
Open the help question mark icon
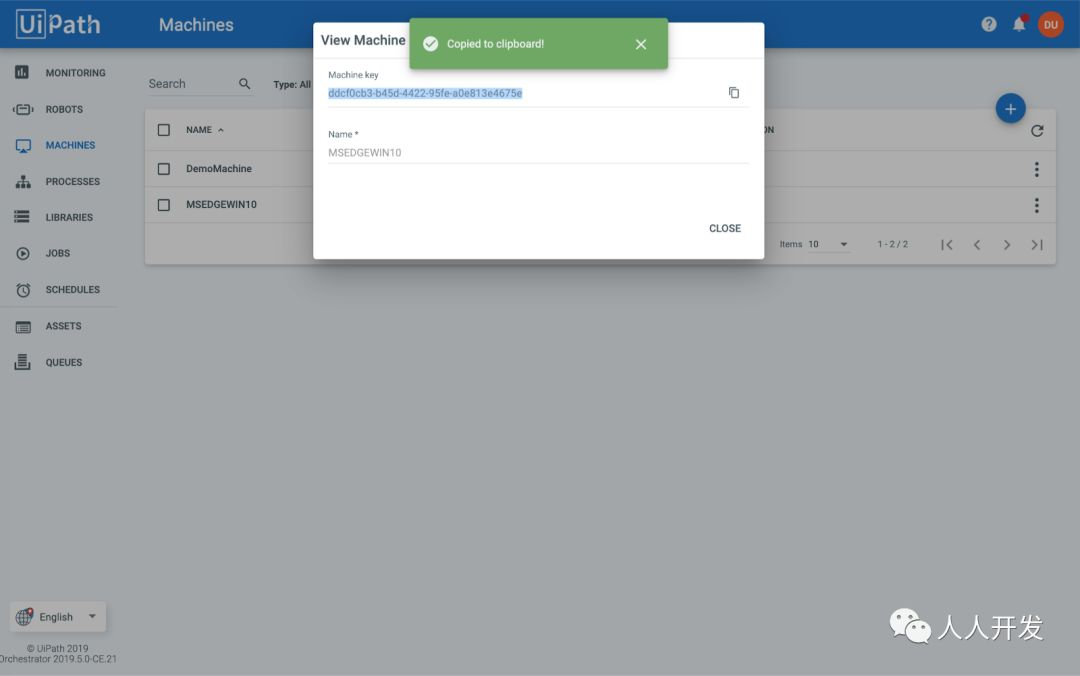pyautogui.click(x=988, y=25)
